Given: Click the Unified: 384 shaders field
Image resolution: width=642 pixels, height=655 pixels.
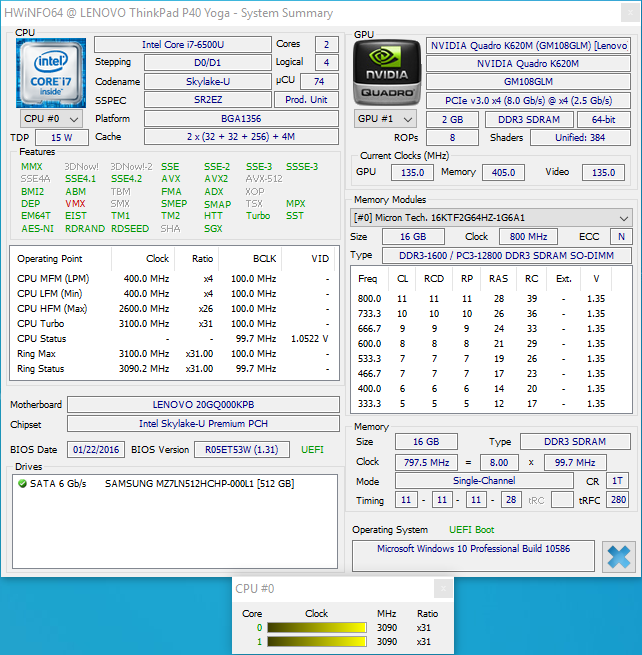Looking at the screenshot, I should (x=580, y=137).
